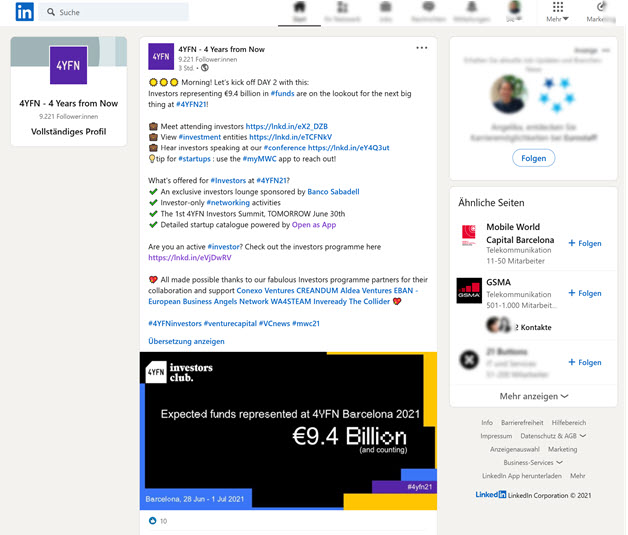Open the ad card options three dots
Viewport: 628px width, 535px height.
coord(606,50)
